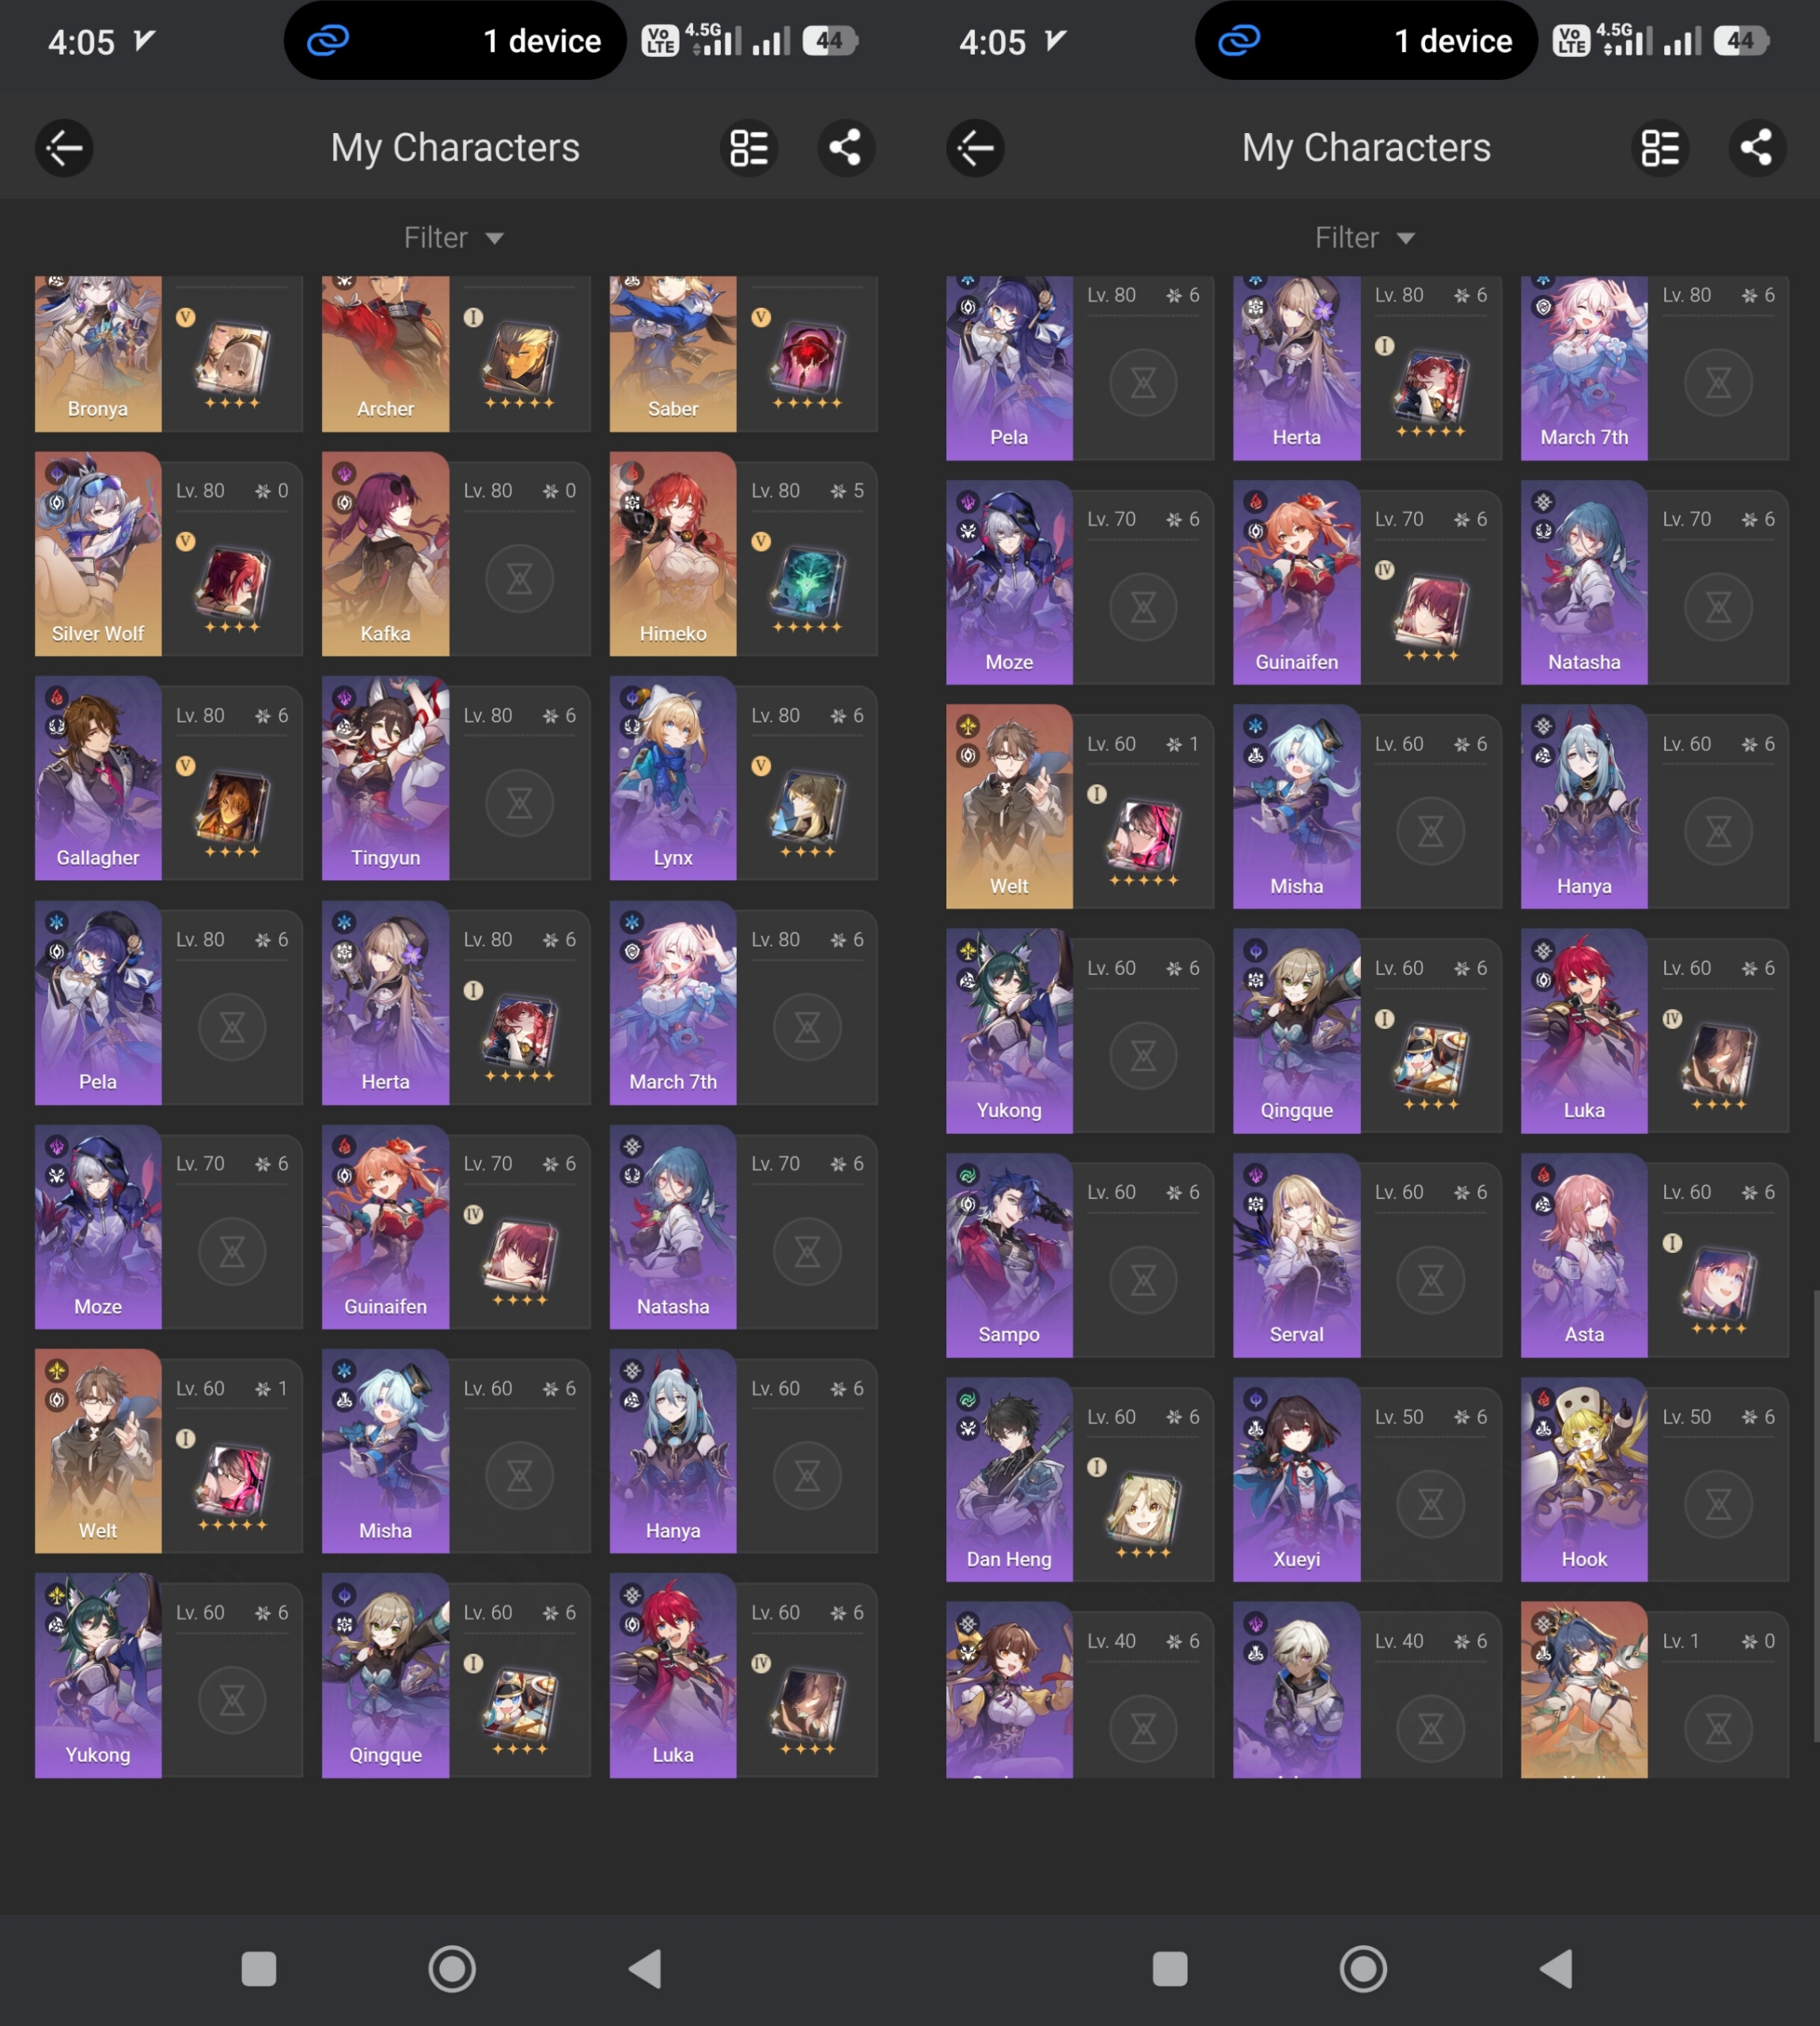Open the Filter dropdown on the left screen

point(454,238)
